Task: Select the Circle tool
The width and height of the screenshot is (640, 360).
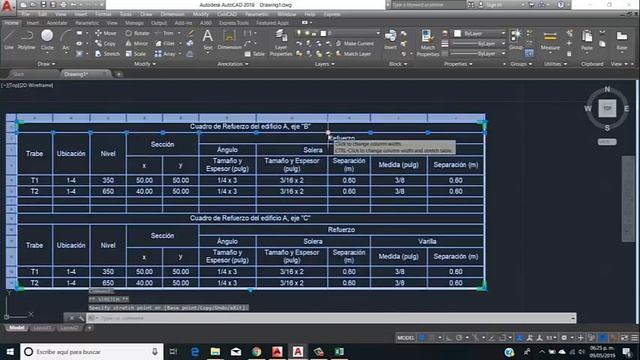Action: pos(47,40)
